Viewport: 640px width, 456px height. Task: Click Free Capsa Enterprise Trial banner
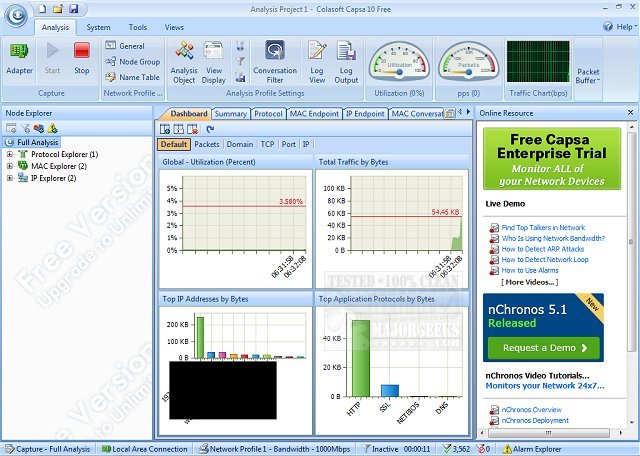(551, 159)
